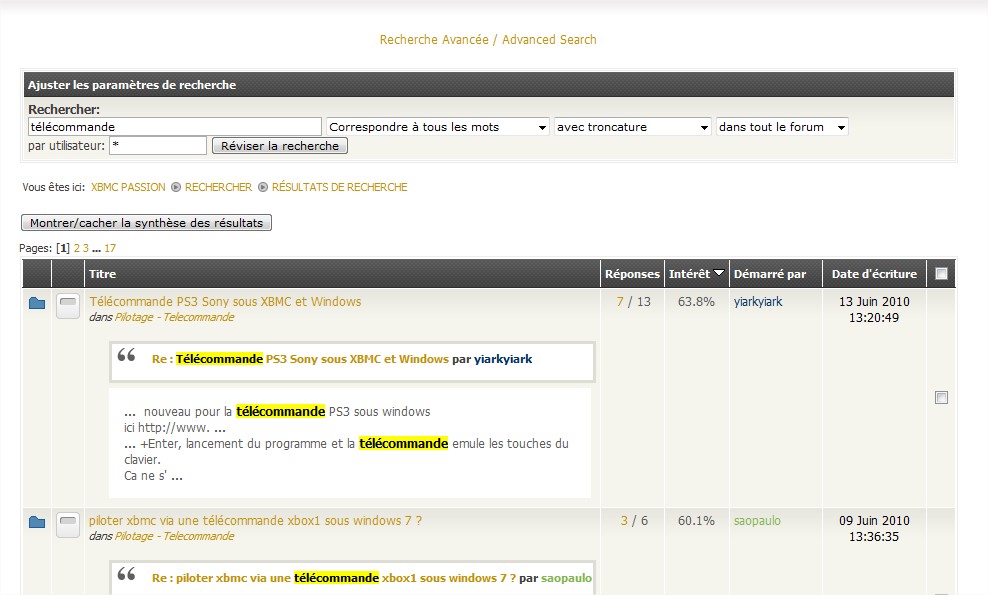Viewport: 988px width, 595px height.
Task: Open yiarkyiark profile in Démarré par column
Action: 758,302
